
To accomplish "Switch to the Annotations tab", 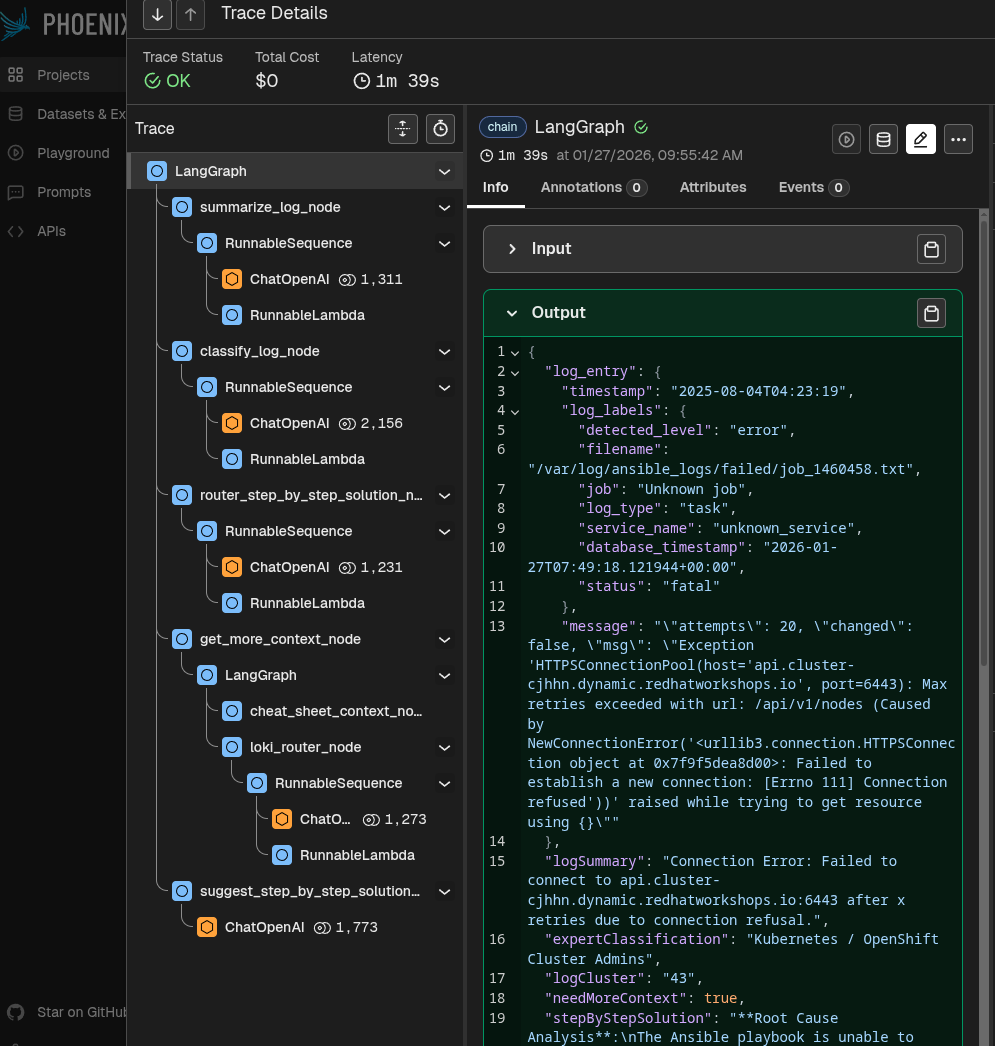I will (x=593, y=188).
